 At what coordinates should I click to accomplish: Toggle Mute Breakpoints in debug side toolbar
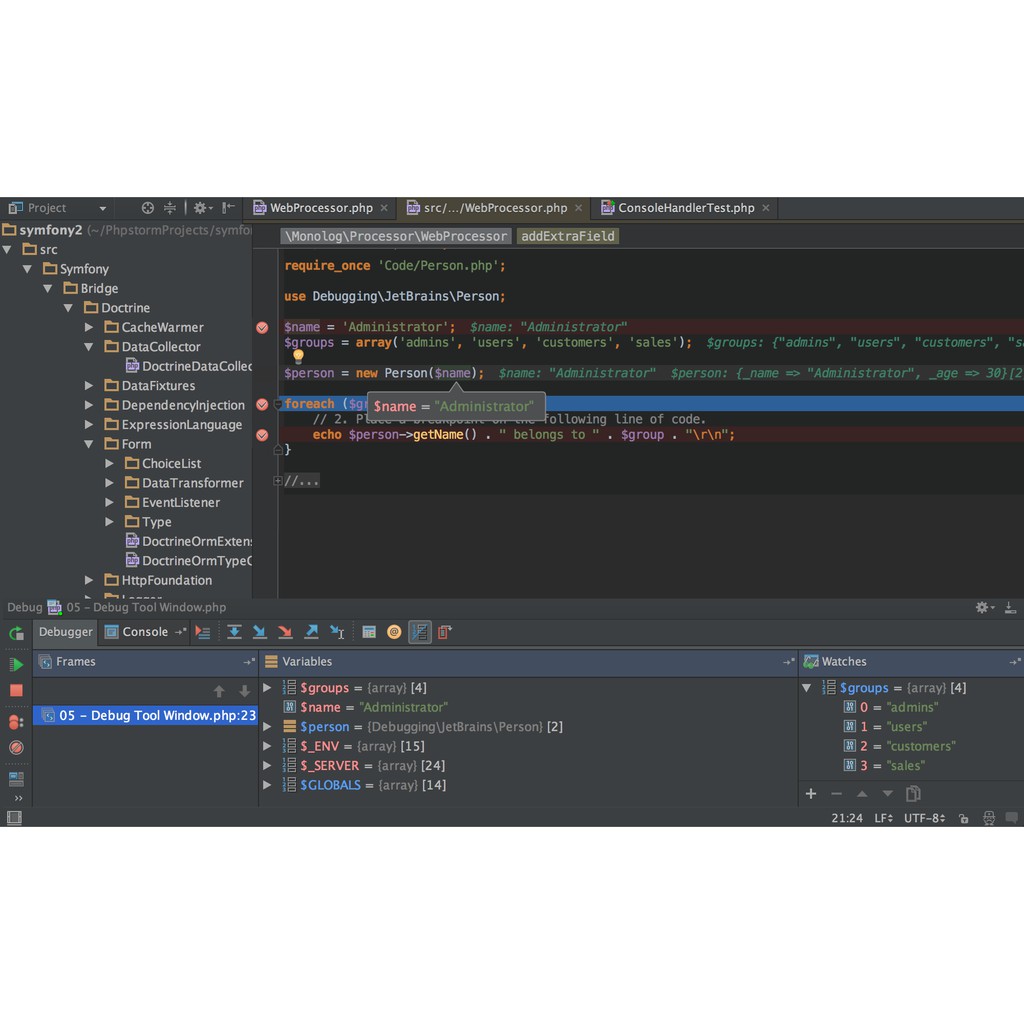(x=16, y=748)
